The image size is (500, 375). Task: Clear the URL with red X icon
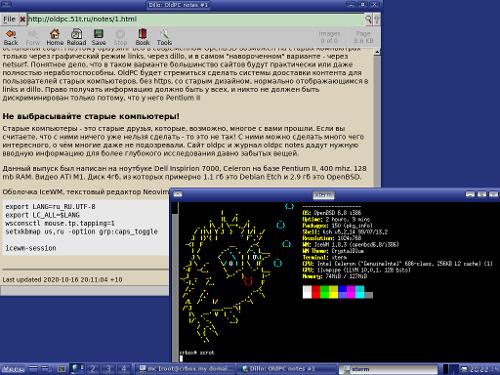tap(22, 19)
